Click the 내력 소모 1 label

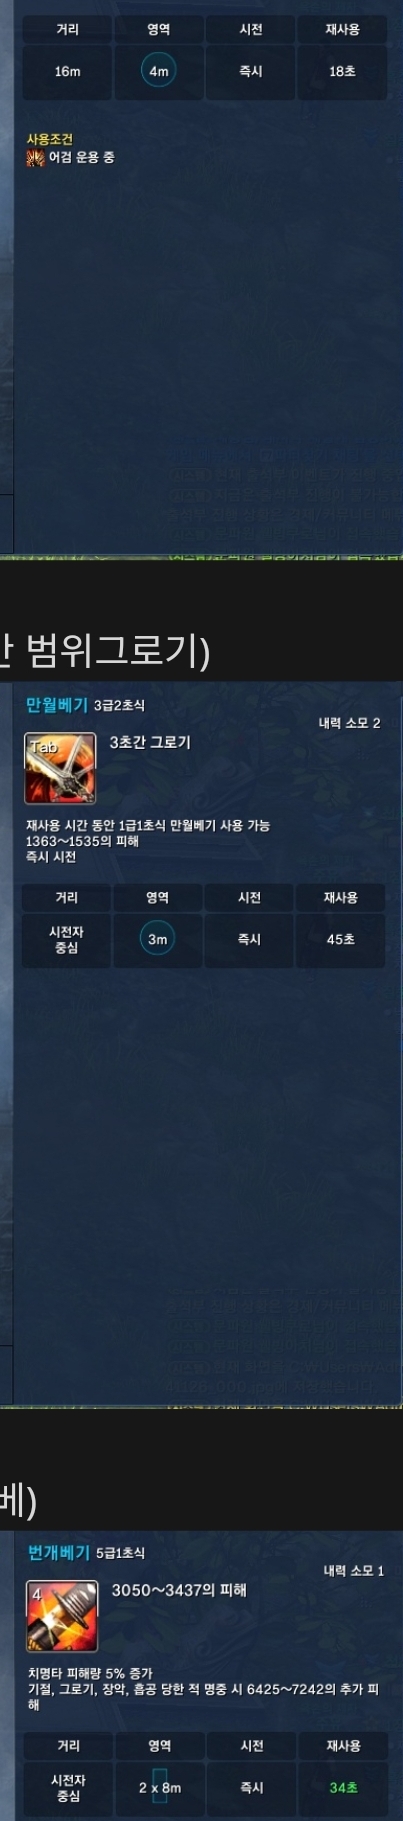point(353,1571)
